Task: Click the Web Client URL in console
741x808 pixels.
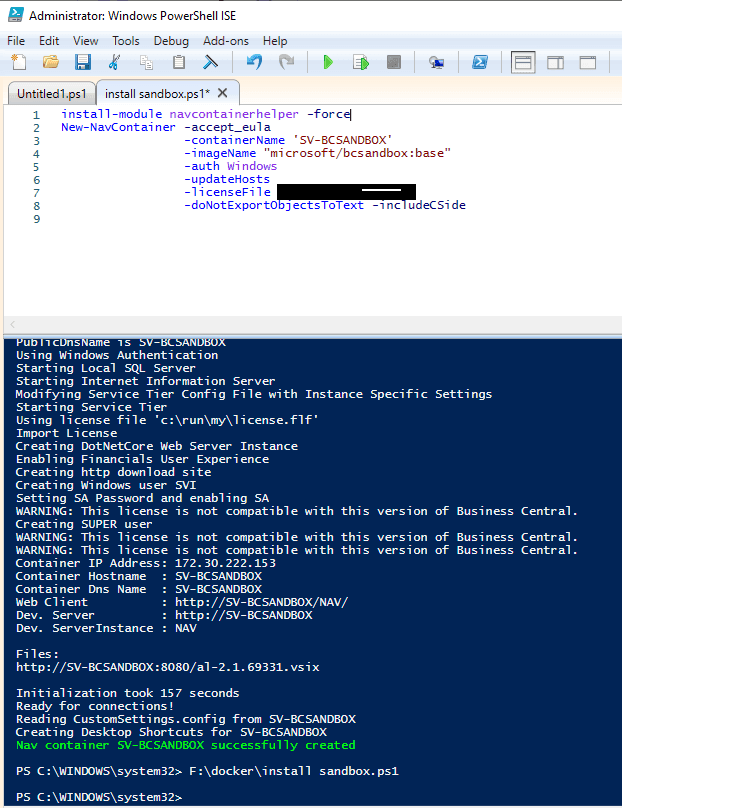Action: 262,602
